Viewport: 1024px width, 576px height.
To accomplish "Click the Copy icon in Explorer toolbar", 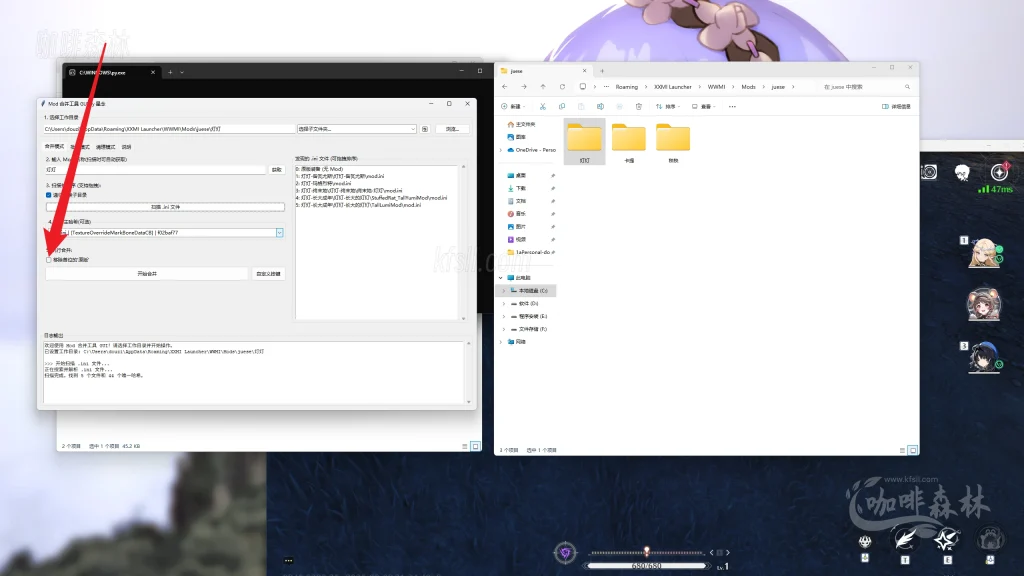I will coord(561,106).
